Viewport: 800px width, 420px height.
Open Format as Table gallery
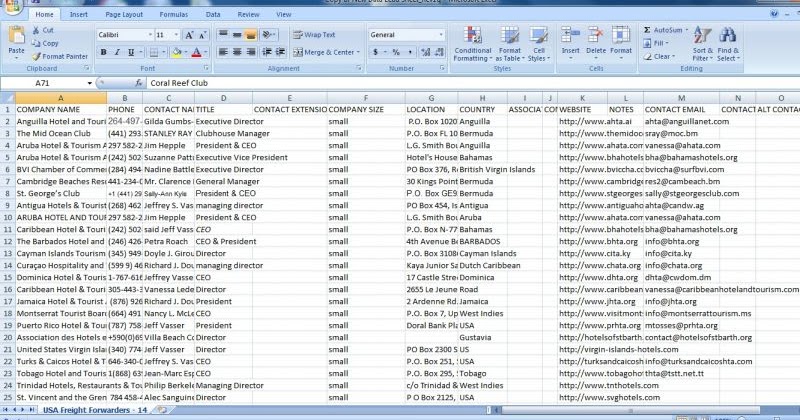(509, 44)
